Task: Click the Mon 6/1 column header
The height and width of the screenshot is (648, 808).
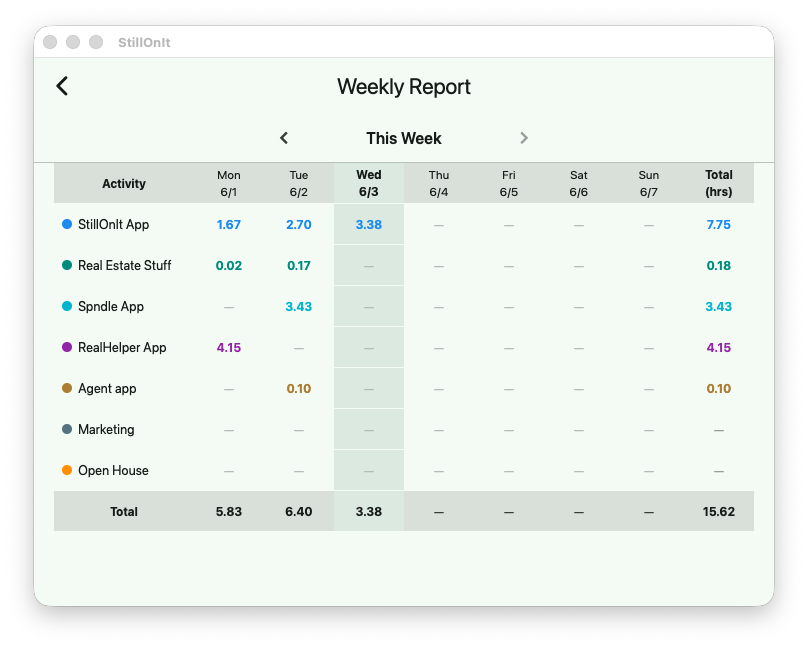Action: [229, 183]
